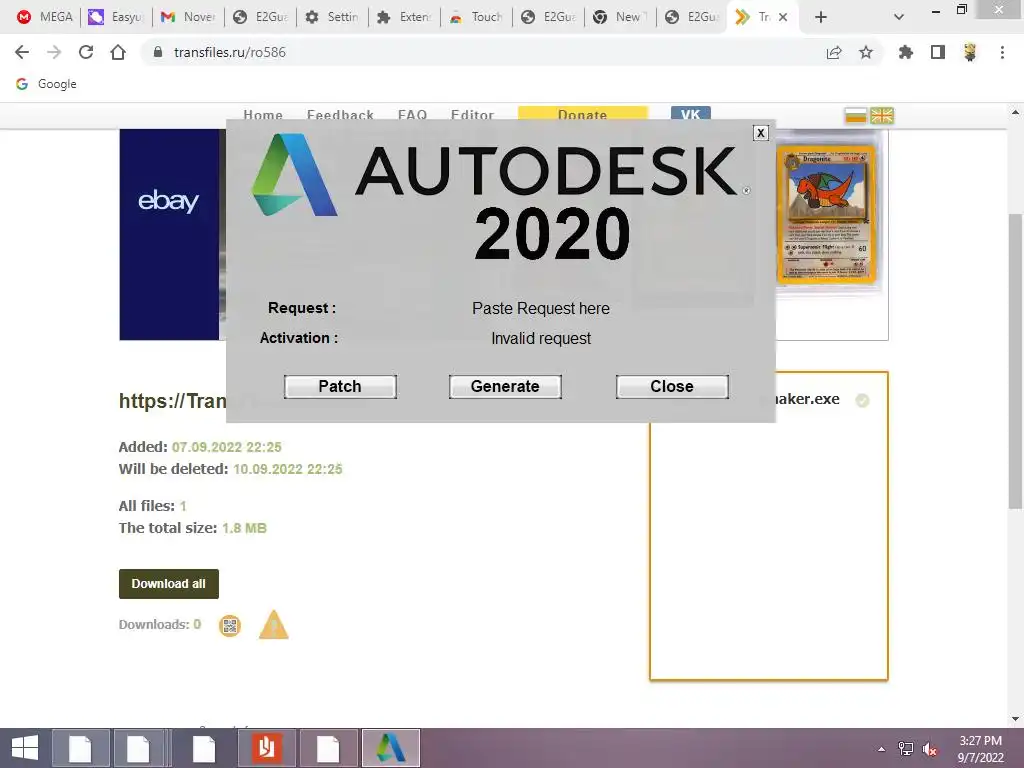Click the yellow Donate button
The width and height of the screenshot is (1024, 768).
click(583, 114)
